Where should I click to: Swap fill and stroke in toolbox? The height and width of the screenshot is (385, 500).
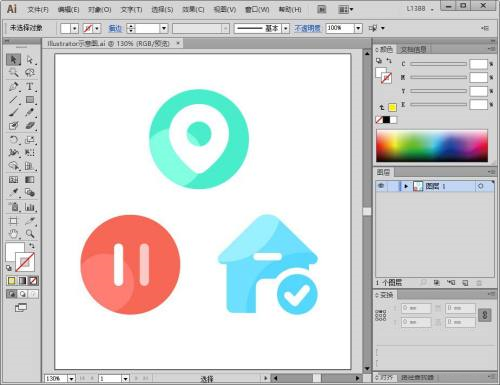coord(32,246)
